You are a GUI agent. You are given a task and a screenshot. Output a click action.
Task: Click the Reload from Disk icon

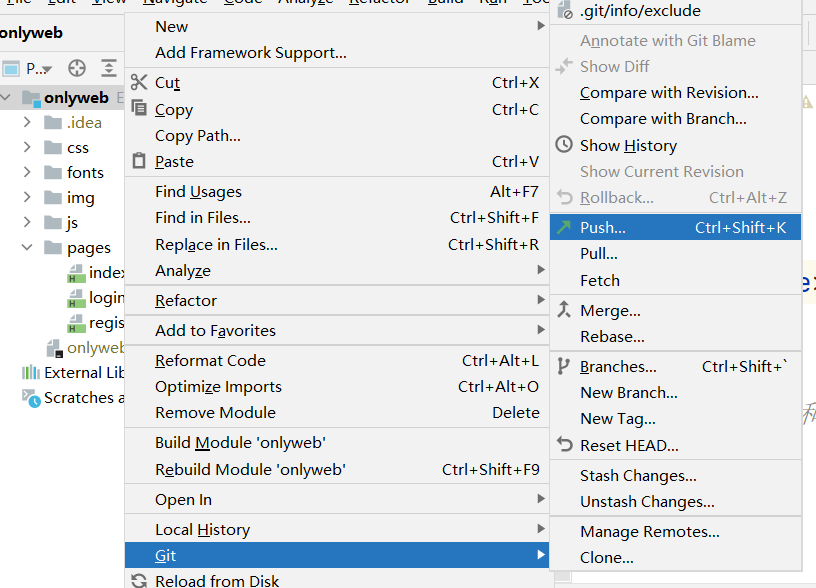point(139,580)
